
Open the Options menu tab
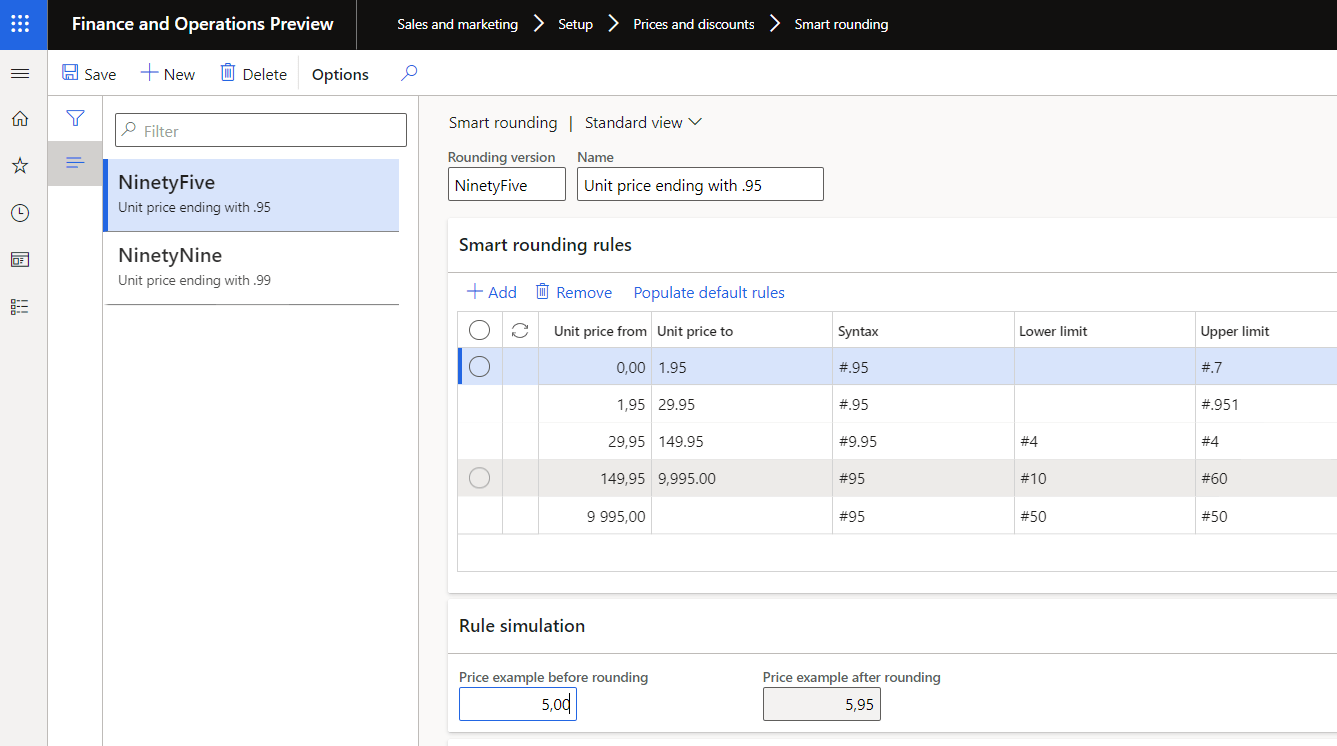(x=340, y=75)
